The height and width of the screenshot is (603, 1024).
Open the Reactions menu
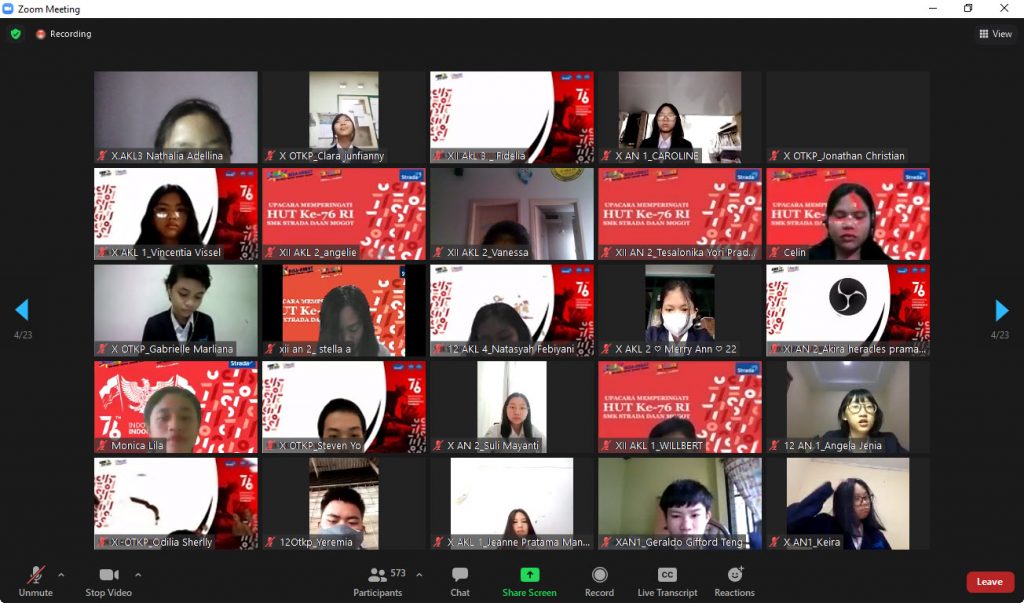click(x=734, y=580)
